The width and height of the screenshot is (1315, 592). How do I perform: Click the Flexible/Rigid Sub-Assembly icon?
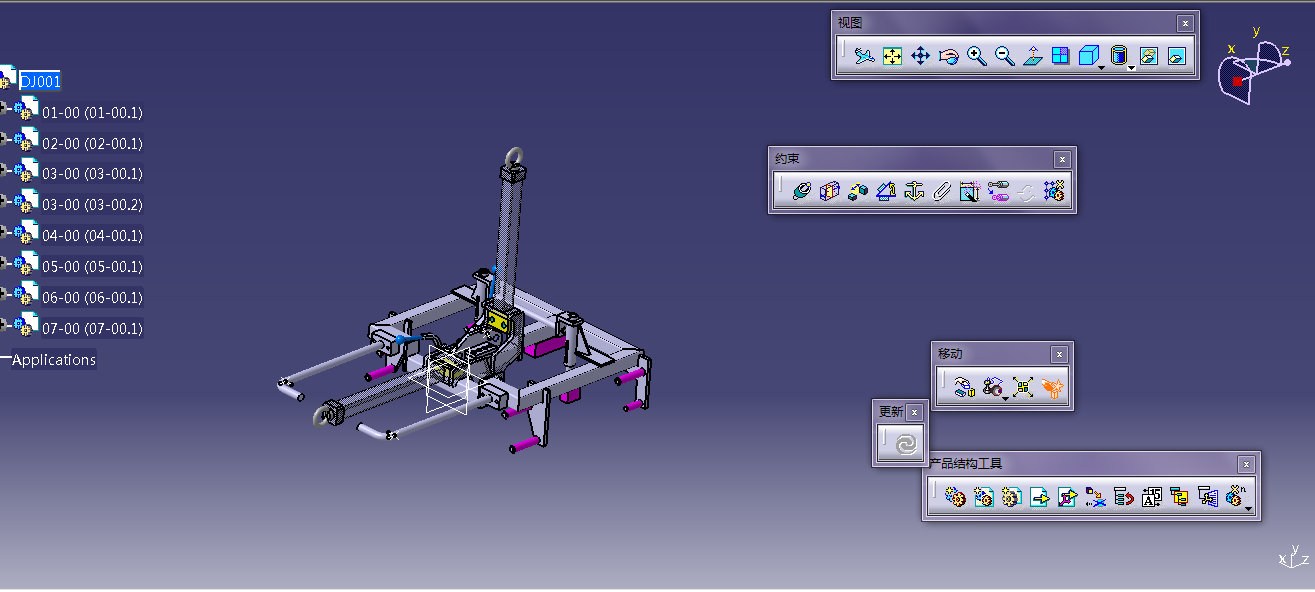(997, 191)
